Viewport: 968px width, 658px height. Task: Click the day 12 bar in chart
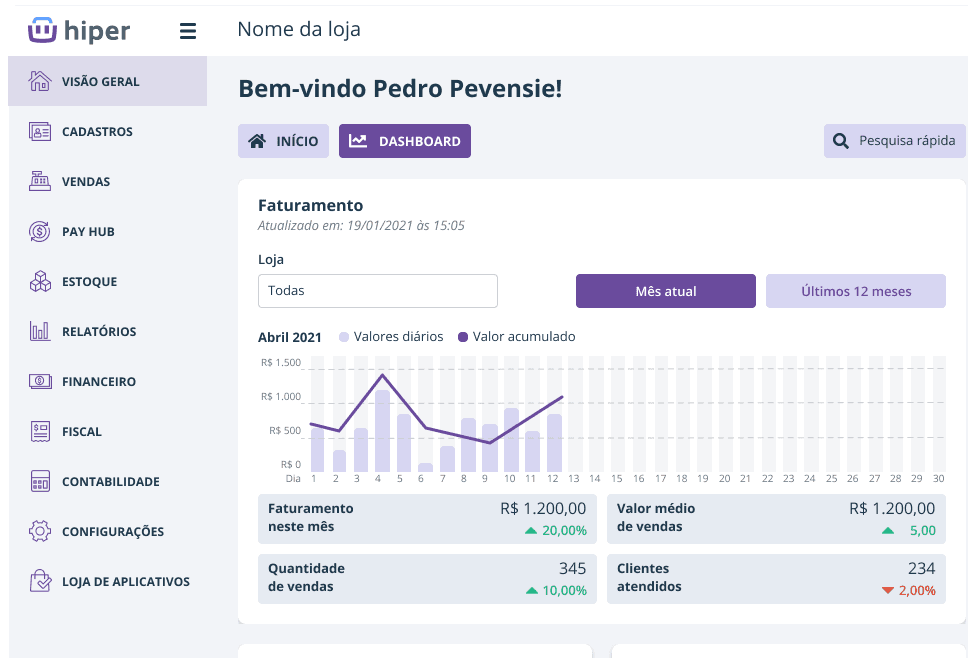click(x=554, y=443)
